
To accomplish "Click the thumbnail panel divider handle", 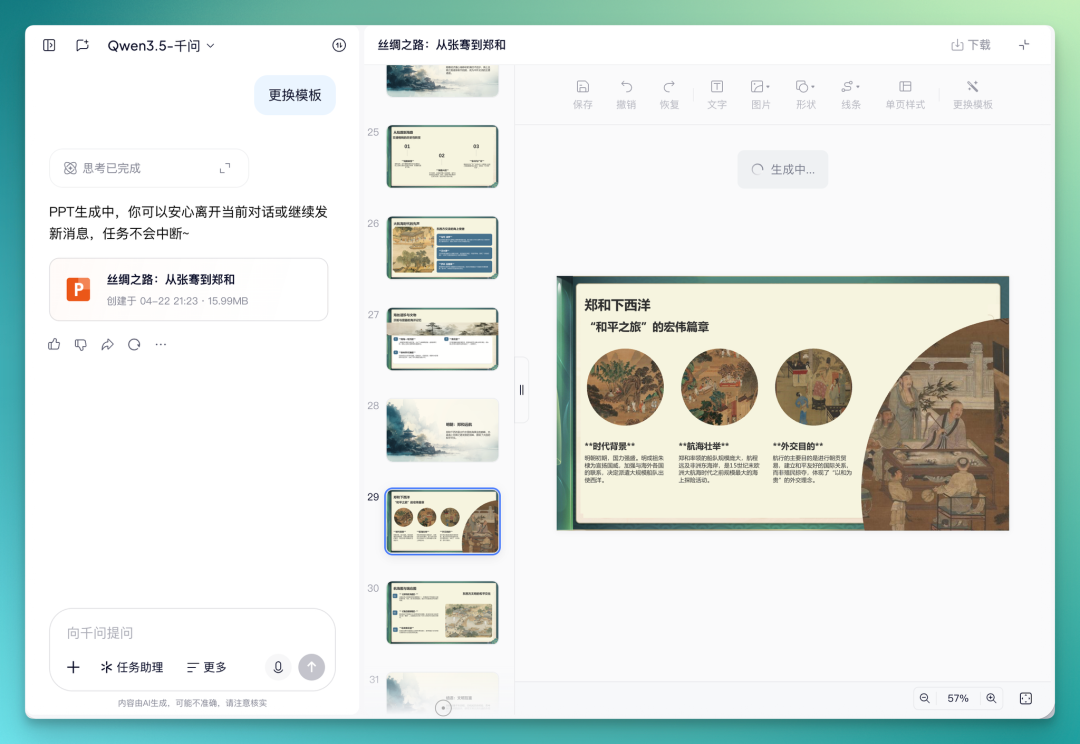I will [x=521, y=390].
